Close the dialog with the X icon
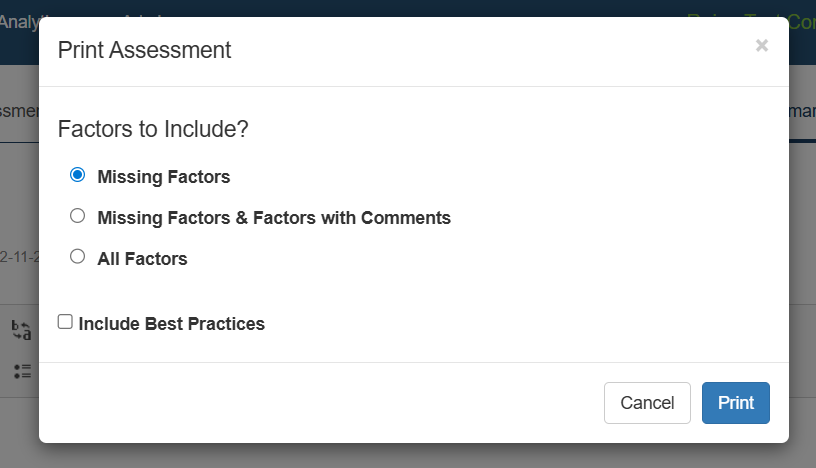Screen dimensions: 816x468 pos(762,46)
